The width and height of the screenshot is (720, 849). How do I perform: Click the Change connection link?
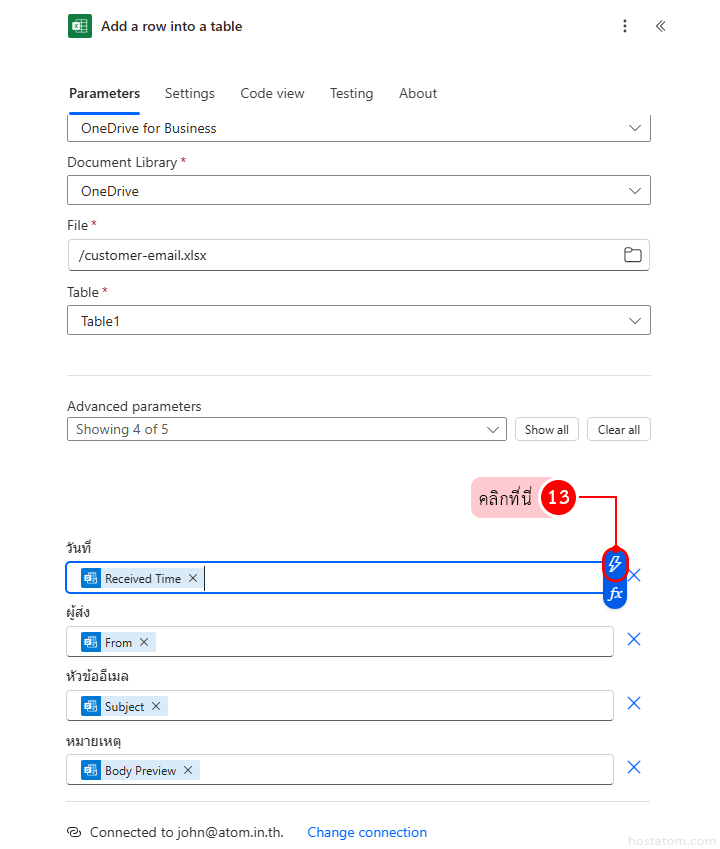(367, 832)
